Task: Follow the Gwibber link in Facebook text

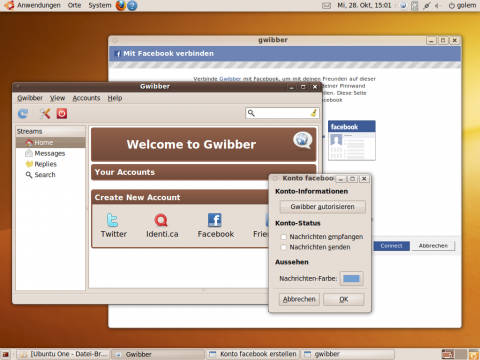Action: pyautogui.click(x=230, y=79)
